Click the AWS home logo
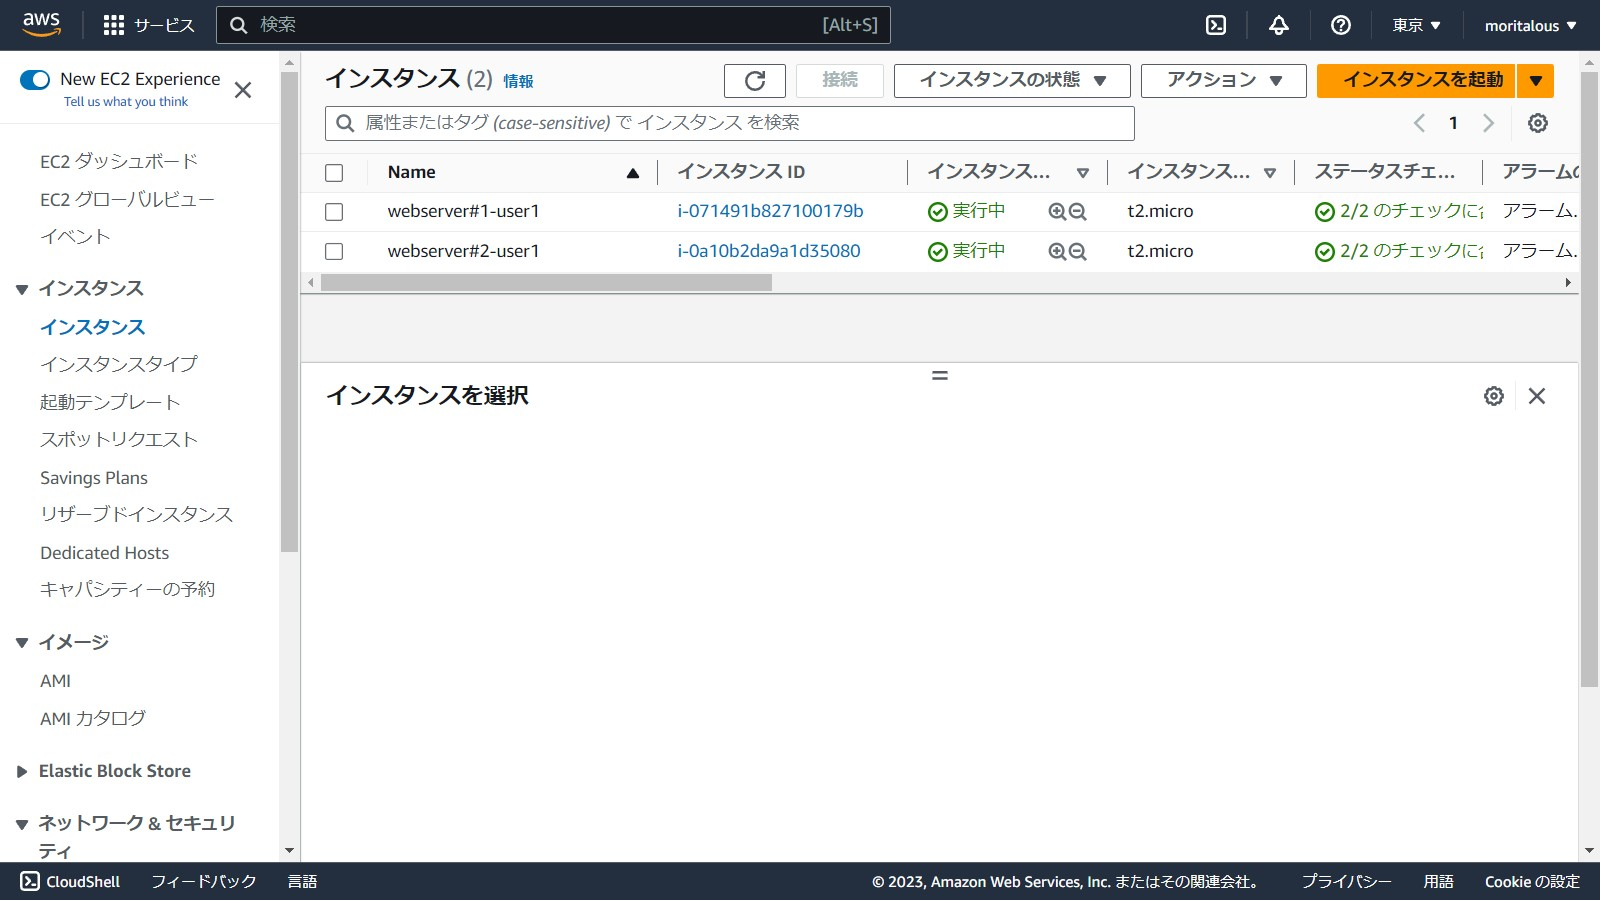The width and height of the screenshot is (1600, 900). pyautogui.click(x=40, y=24)
